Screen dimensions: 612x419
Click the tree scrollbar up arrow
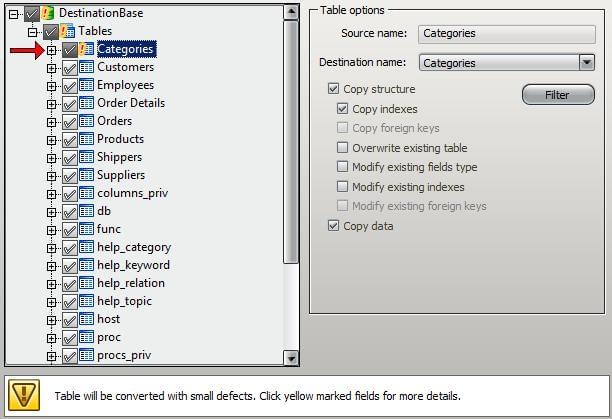[291, 12]
